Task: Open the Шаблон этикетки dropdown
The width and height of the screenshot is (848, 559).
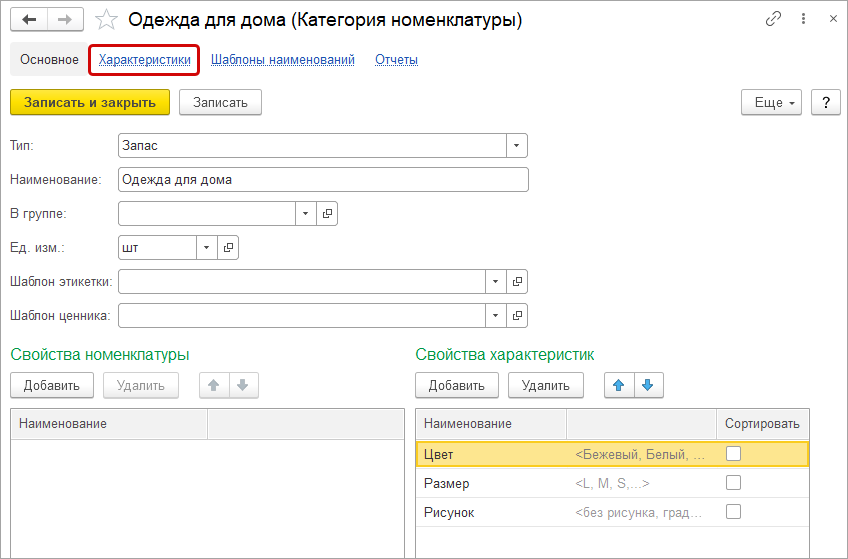Action: [495, 282]
